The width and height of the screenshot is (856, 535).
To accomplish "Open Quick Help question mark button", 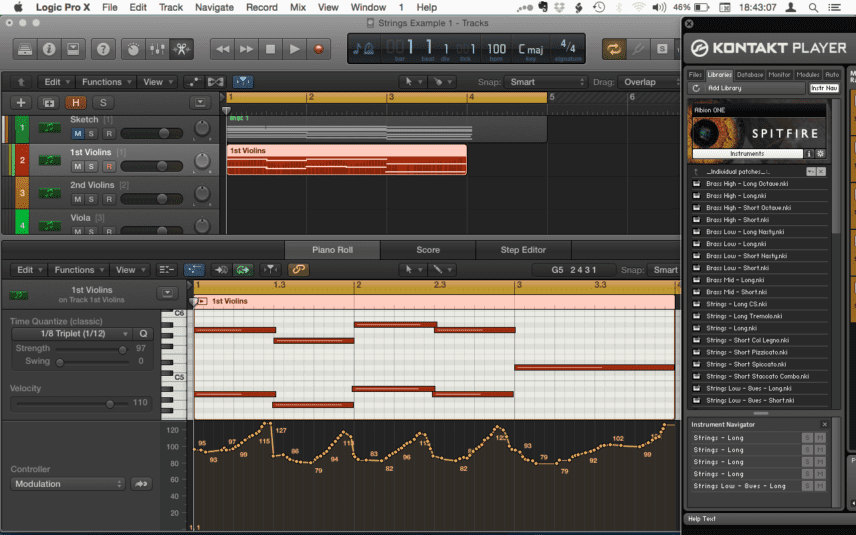I will point(103,49).
